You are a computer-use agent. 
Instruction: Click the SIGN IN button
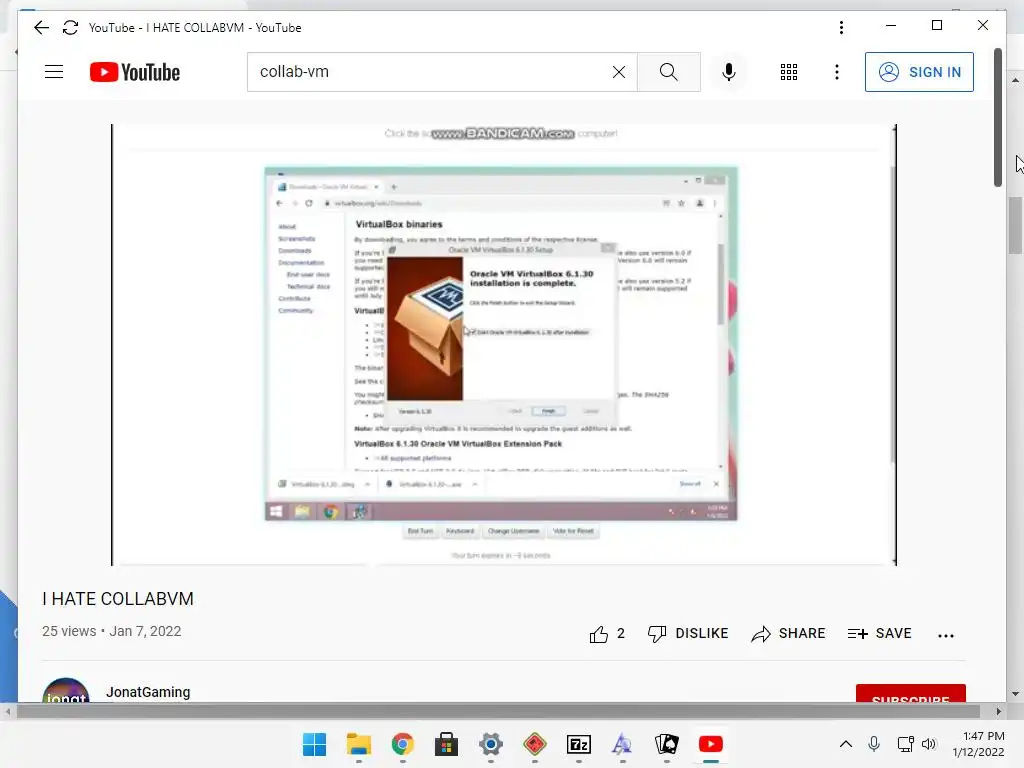point(919,72)
